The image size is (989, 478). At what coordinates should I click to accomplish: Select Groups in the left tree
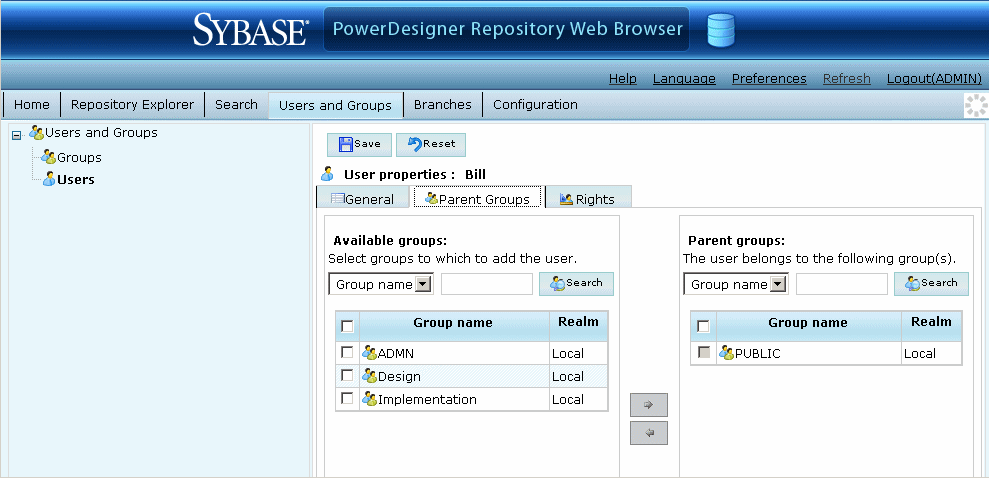coord(78,157)
